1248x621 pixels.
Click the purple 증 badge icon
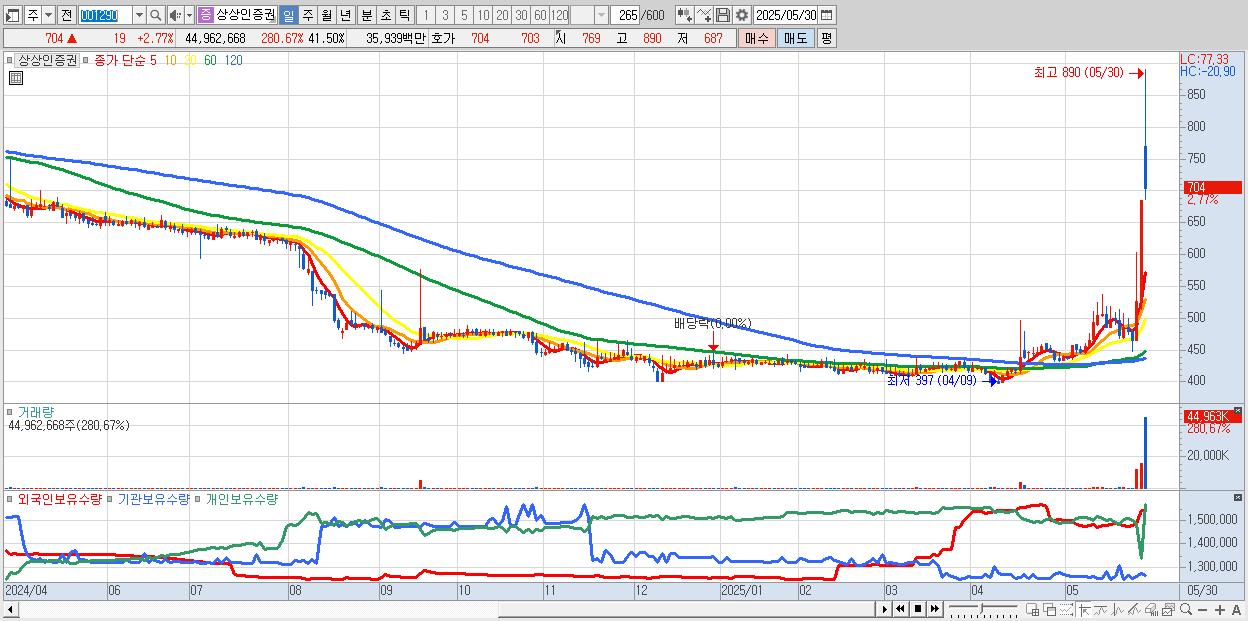pyautogui.click(x=205, y=15)
